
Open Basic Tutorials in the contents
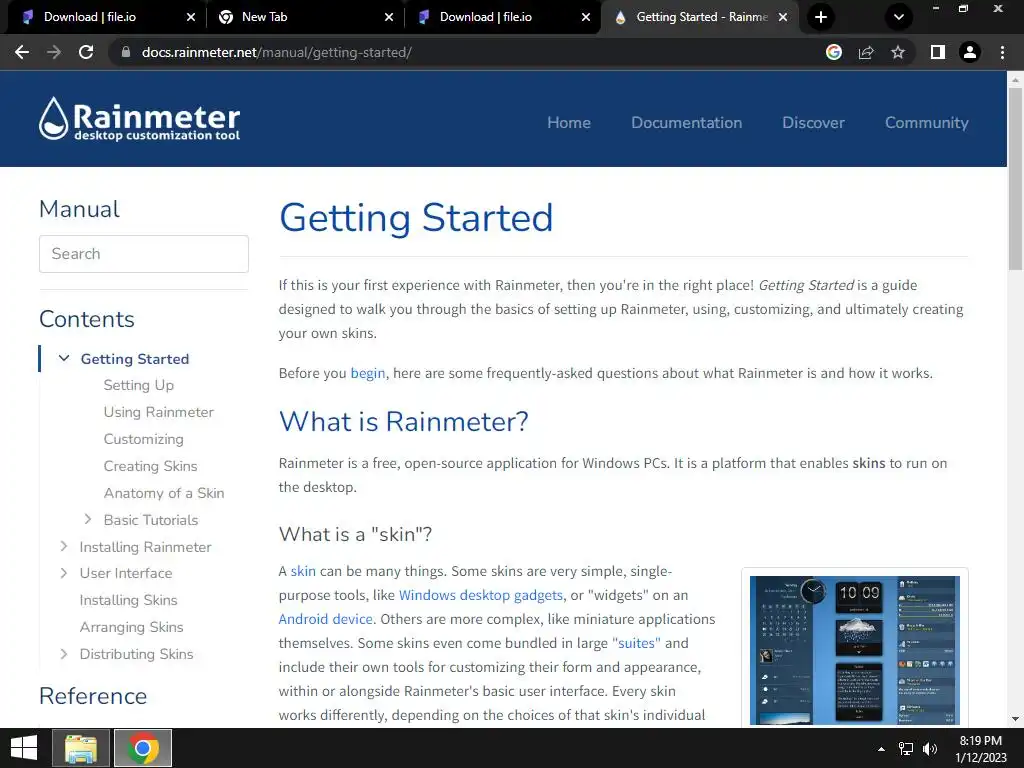coord(151,520)
